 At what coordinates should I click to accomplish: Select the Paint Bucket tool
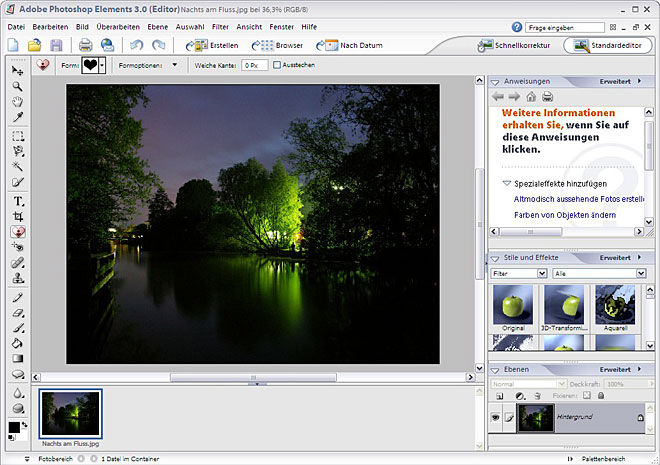[x=18, y=343]
